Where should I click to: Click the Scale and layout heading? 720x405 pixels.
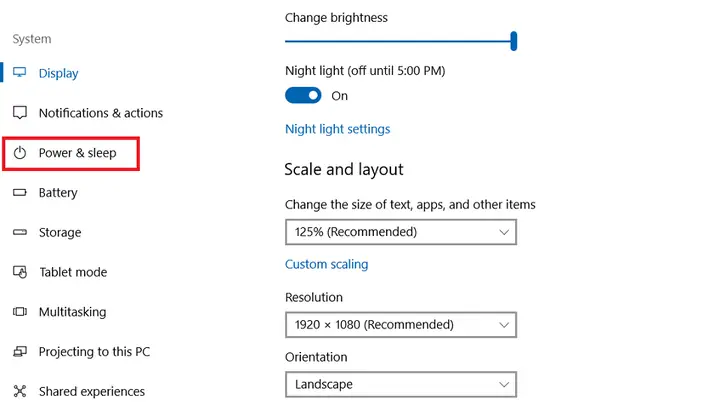point(343,169)
